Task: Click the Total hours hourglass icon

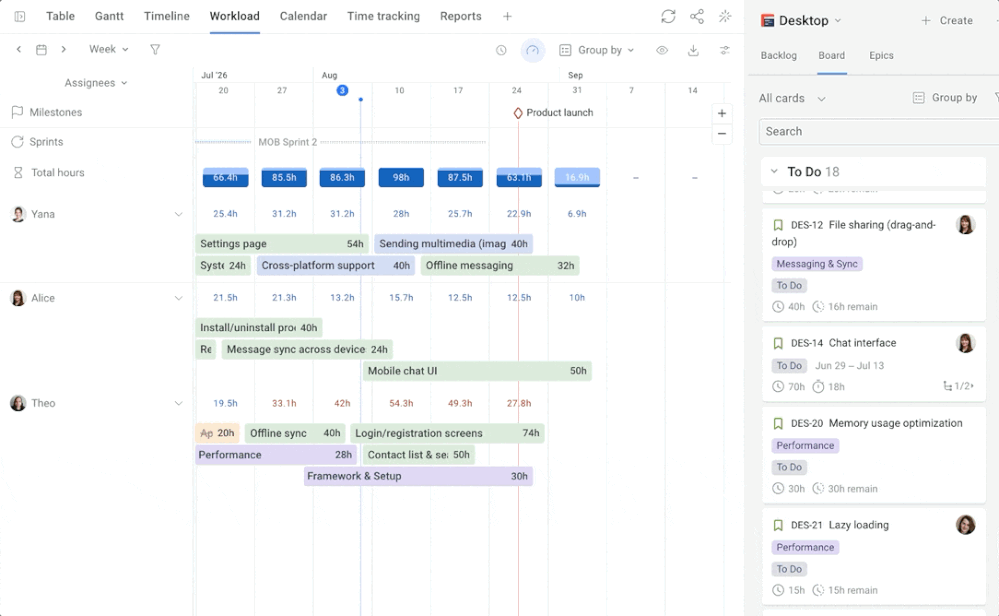Action: [18, 172]
